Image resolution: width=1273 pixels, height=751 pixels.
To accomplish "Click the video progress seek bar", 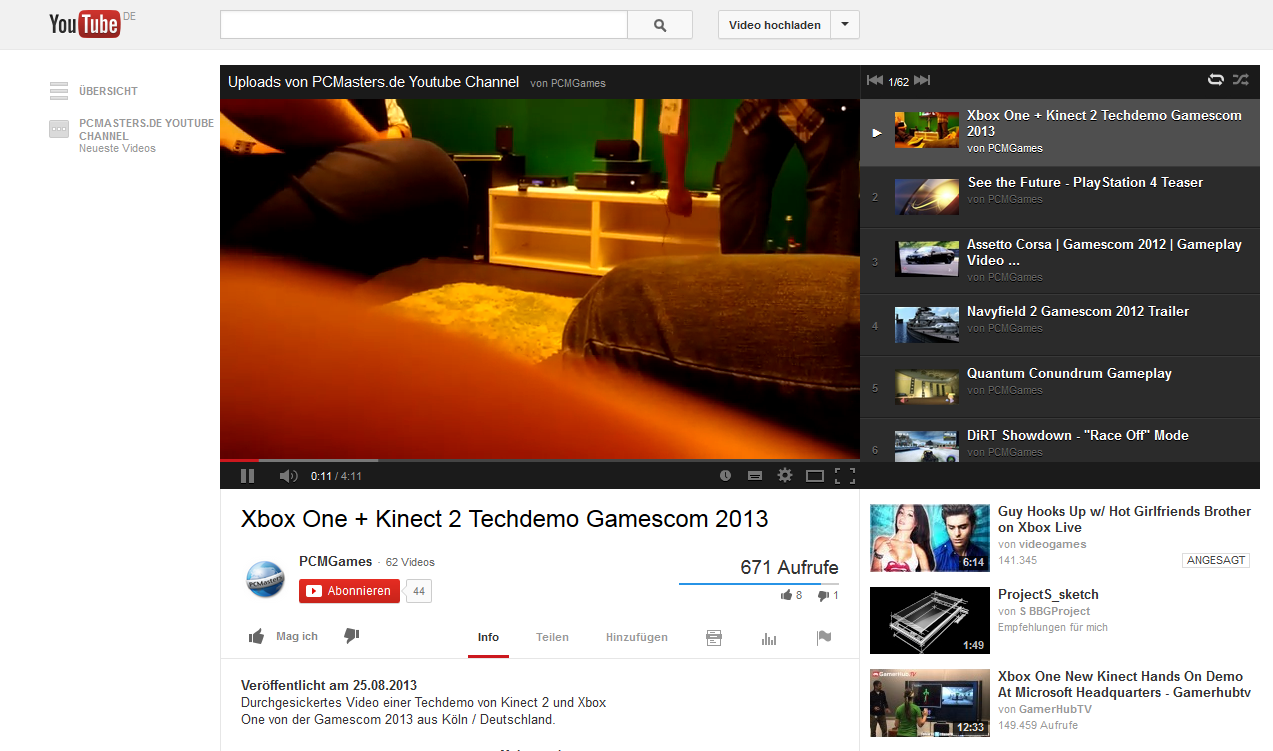I will (540, 460).
